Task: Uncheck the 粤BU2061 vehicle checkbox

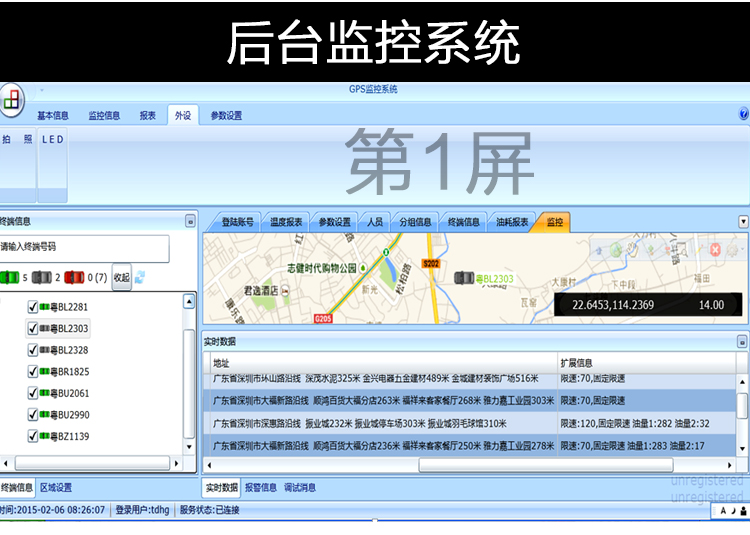Action: (x=33, y=393)
